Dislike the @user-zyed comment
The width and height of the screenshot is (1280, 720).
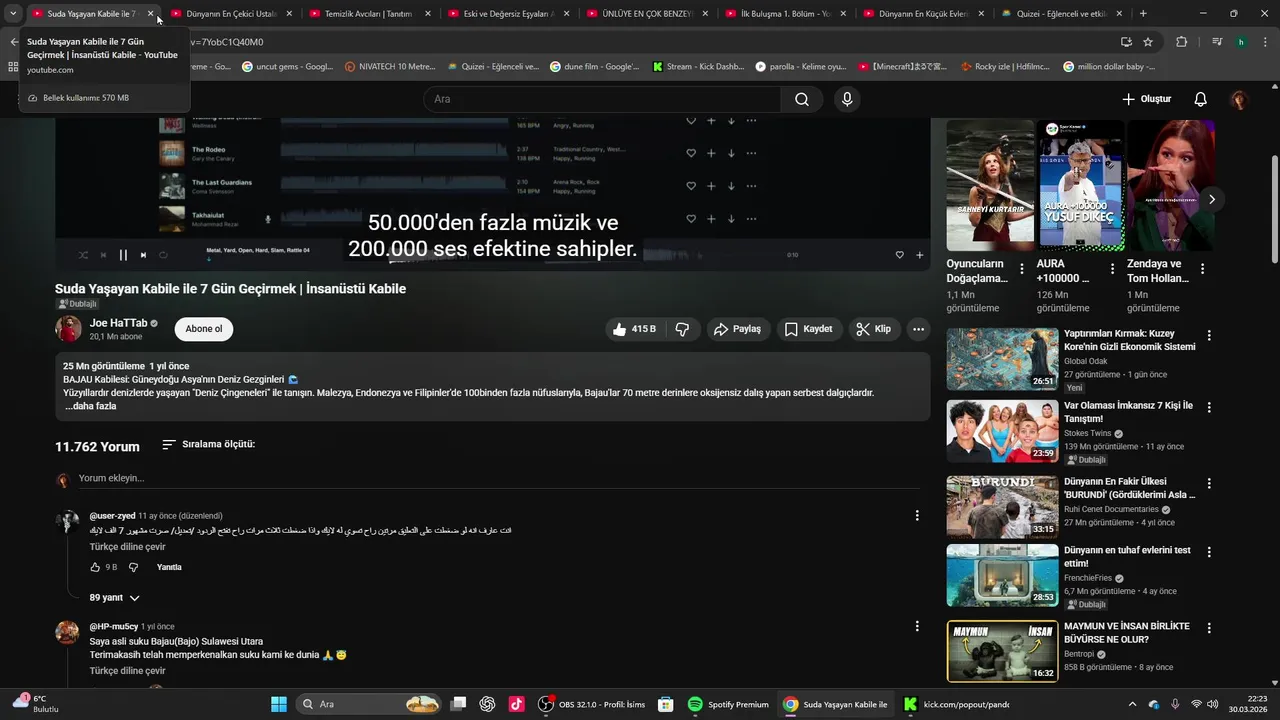(133, 567)
